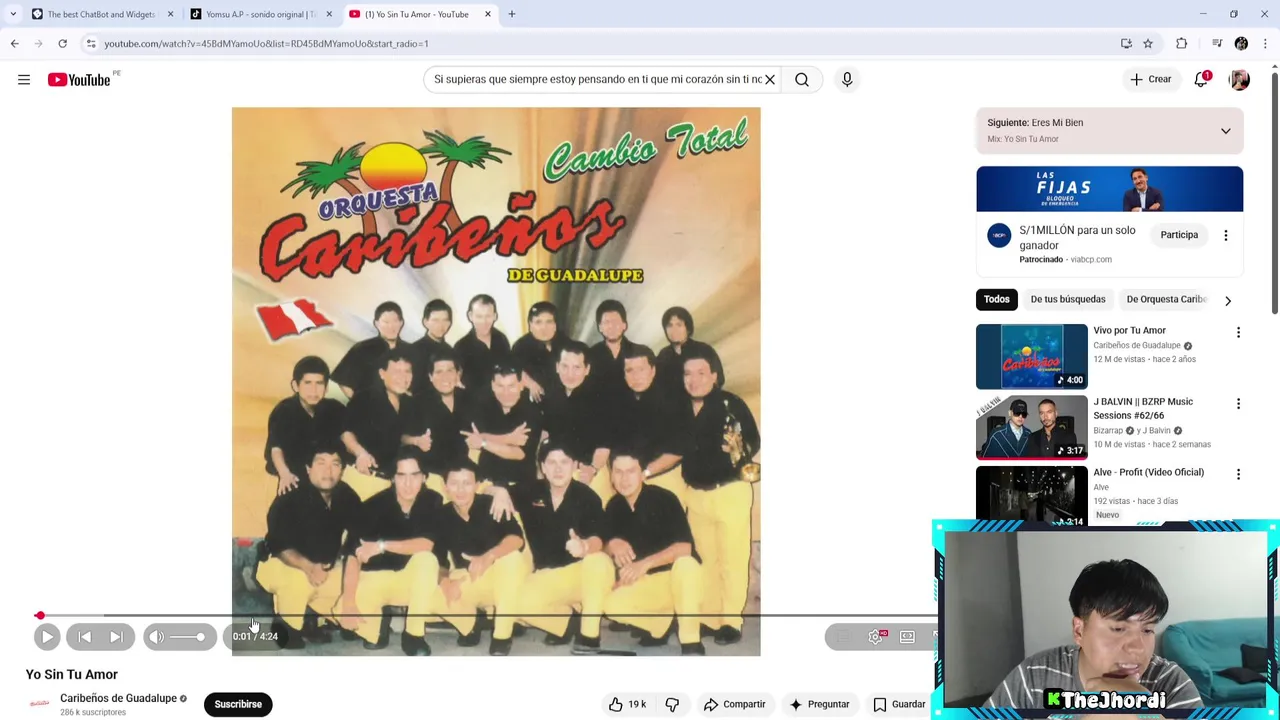Viewport: 1280px width, 720px height.
Task: Open the YouTube hamburger guide menu
Action: [24, 79]
